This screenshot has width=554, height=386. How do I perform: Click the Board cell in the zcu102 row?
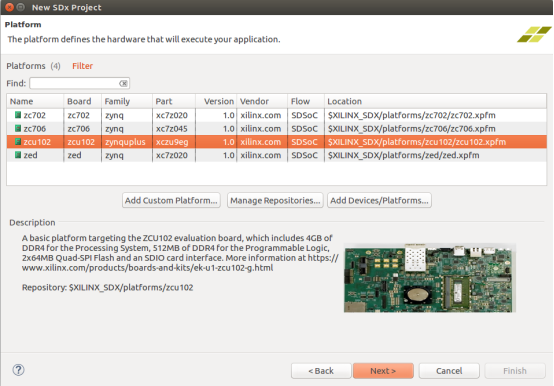click(81, 142)
